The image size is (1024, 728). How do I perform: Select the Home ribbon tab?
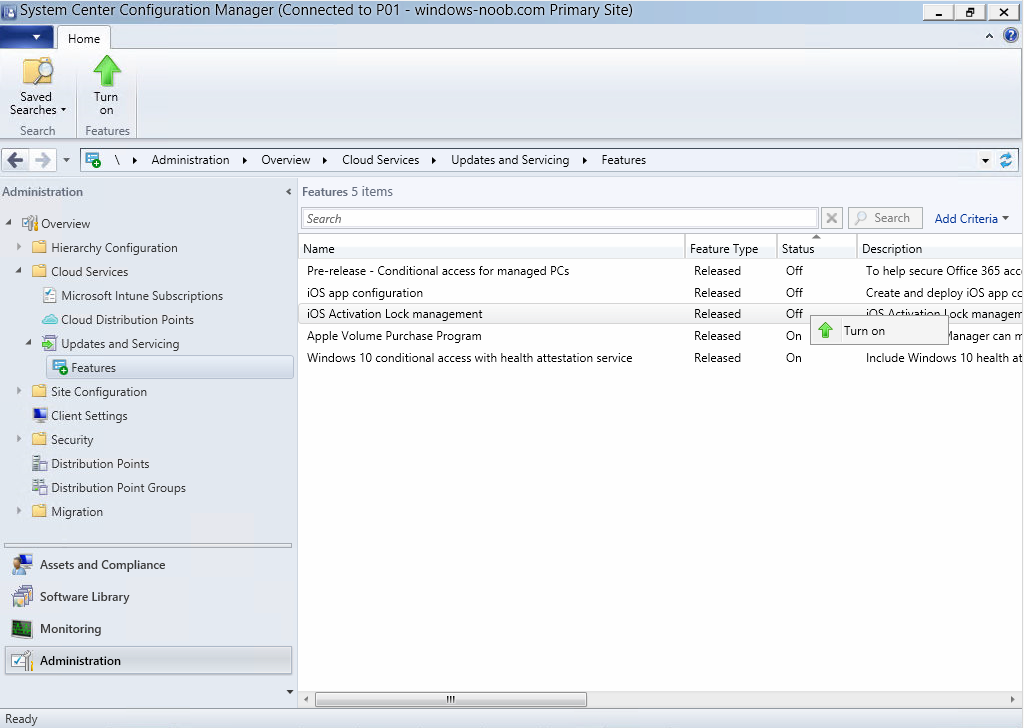84,39
